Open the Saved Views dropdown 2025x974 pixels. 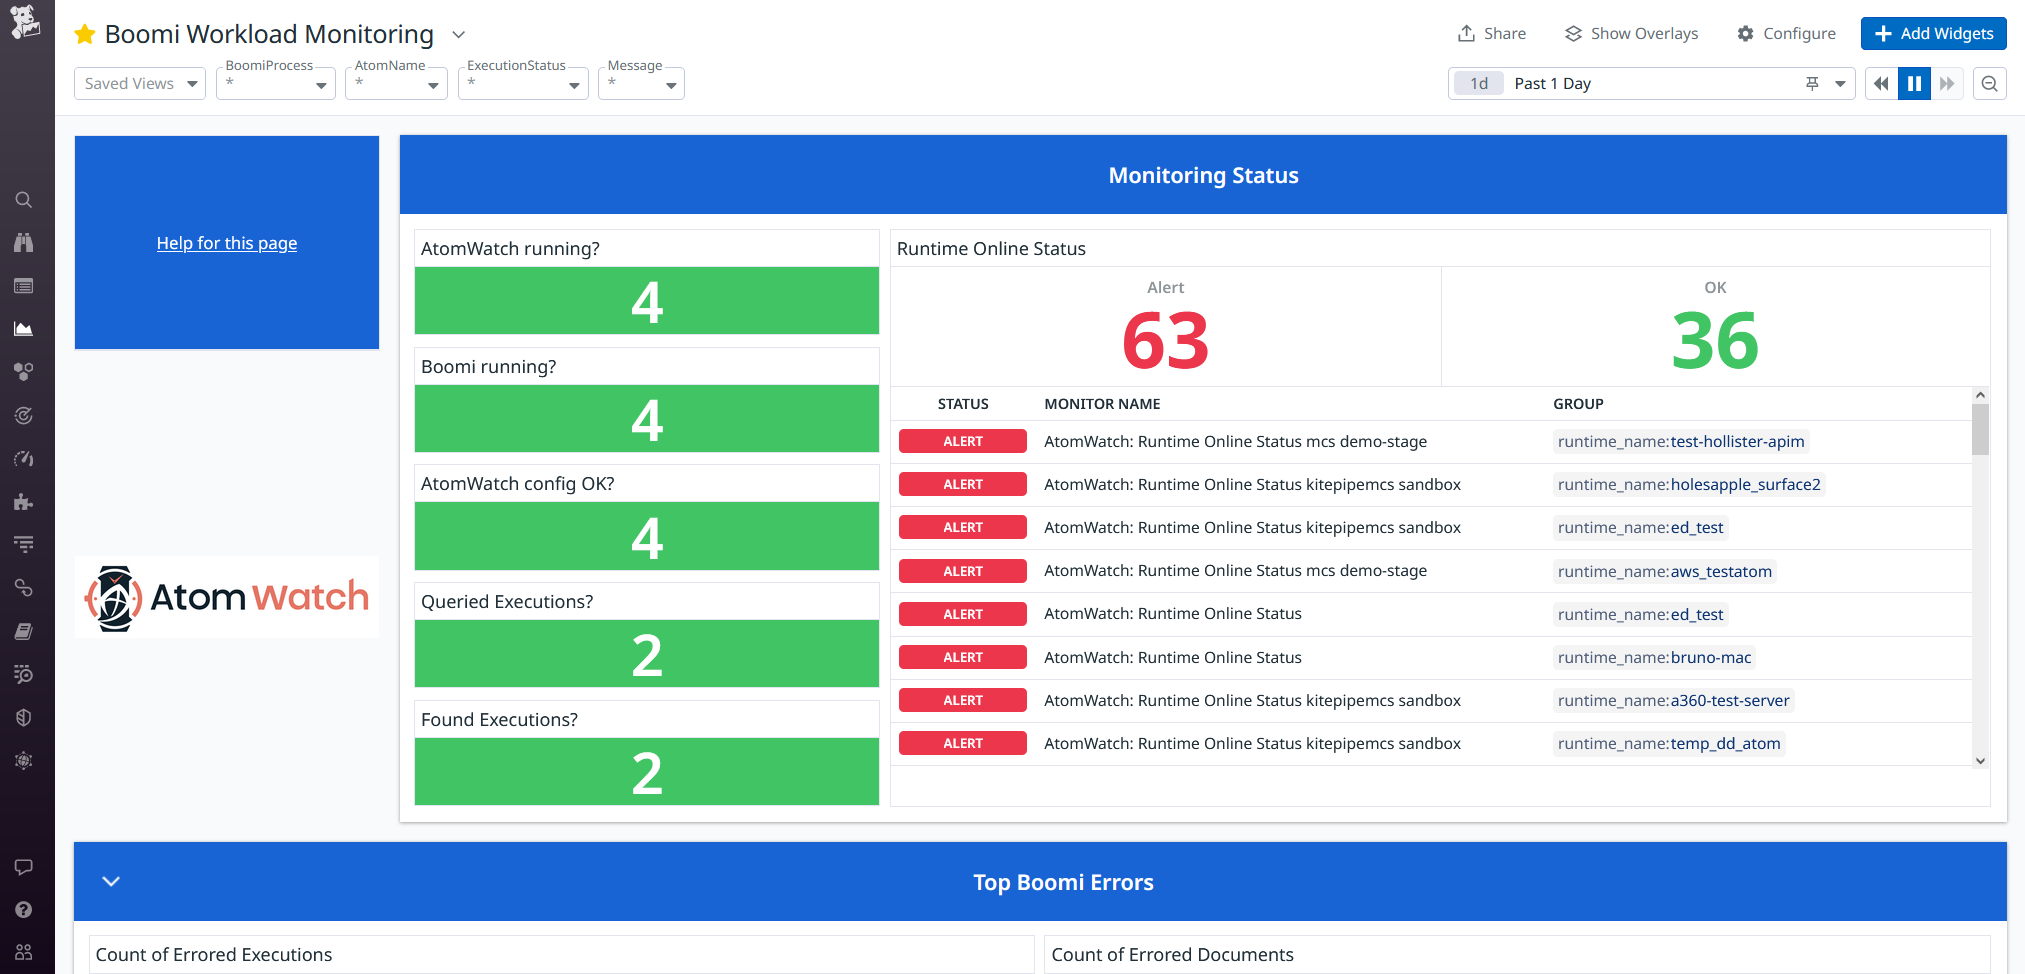point(139,83)
